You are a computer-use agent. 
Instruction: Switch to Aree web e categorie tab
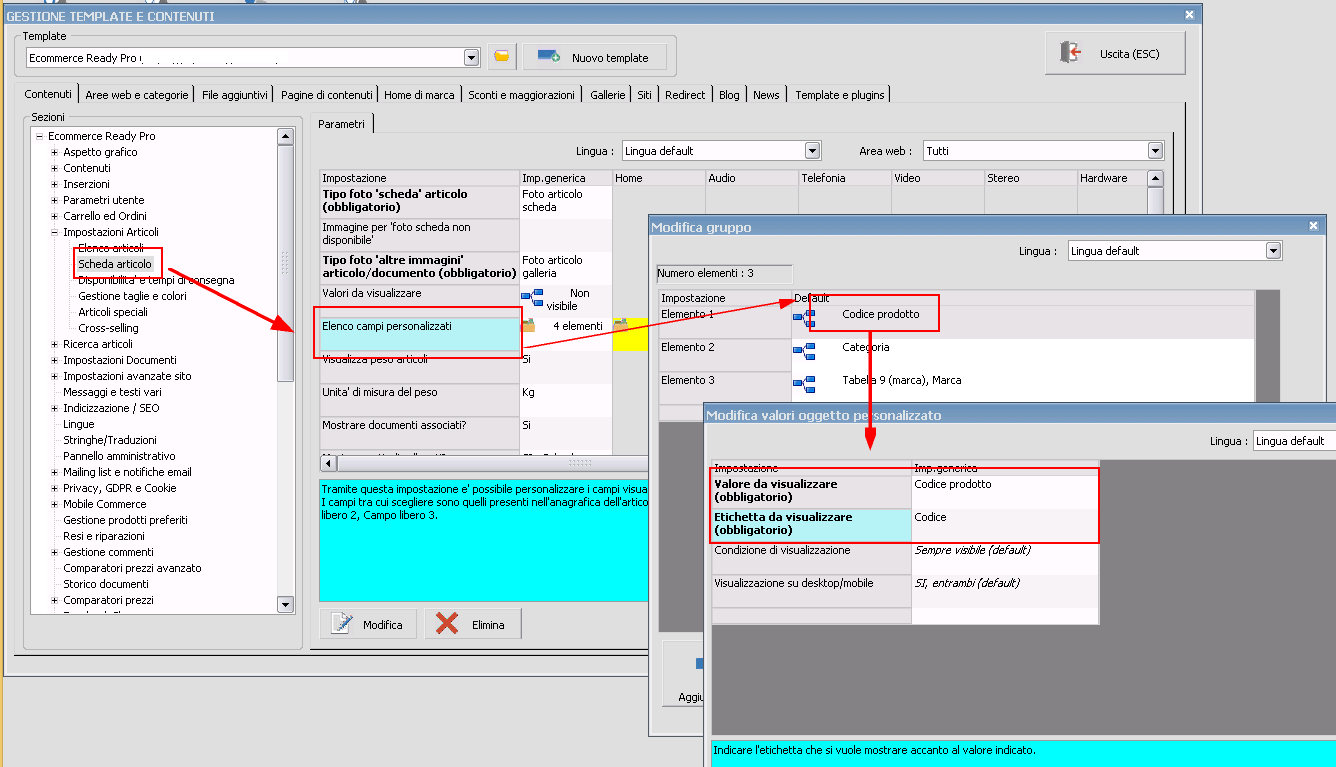click(x=136, y=95)
